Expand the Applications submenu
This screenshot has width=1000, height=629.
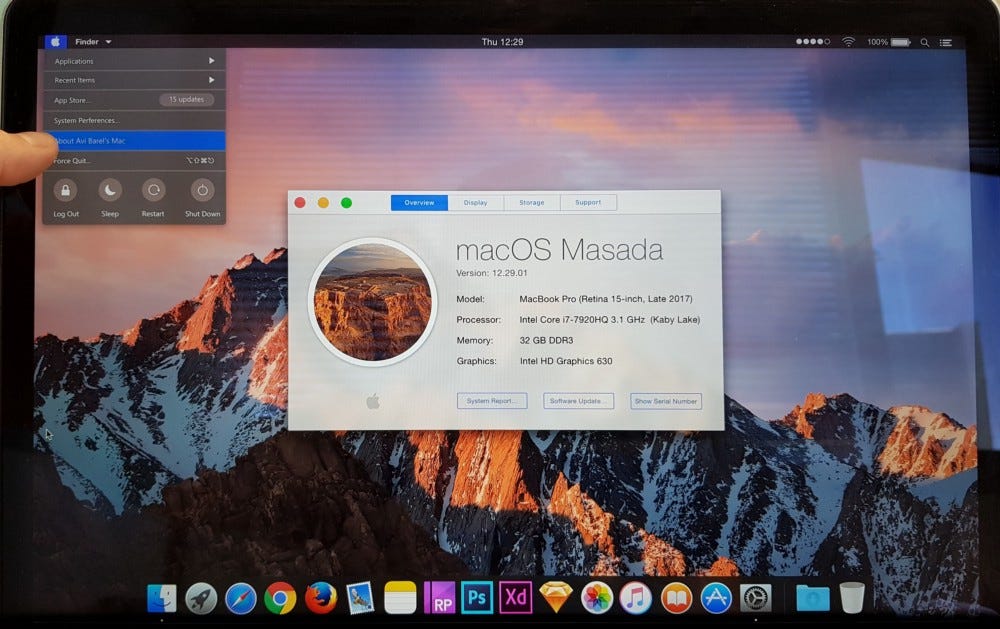coord(135,61)
